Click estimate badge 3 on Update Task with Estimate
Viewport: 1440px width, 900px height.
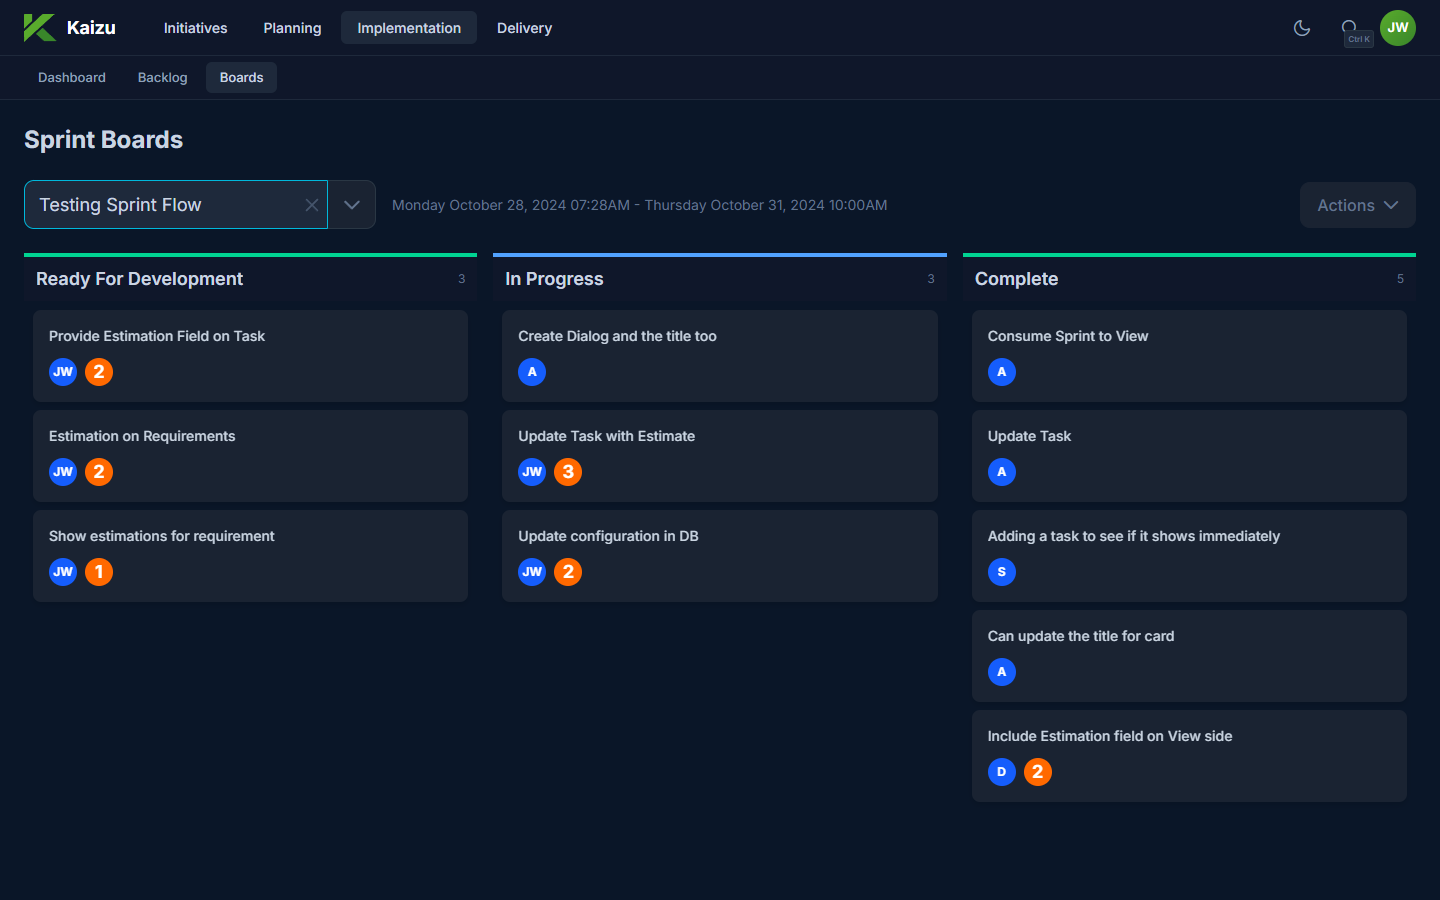(568, 472)
